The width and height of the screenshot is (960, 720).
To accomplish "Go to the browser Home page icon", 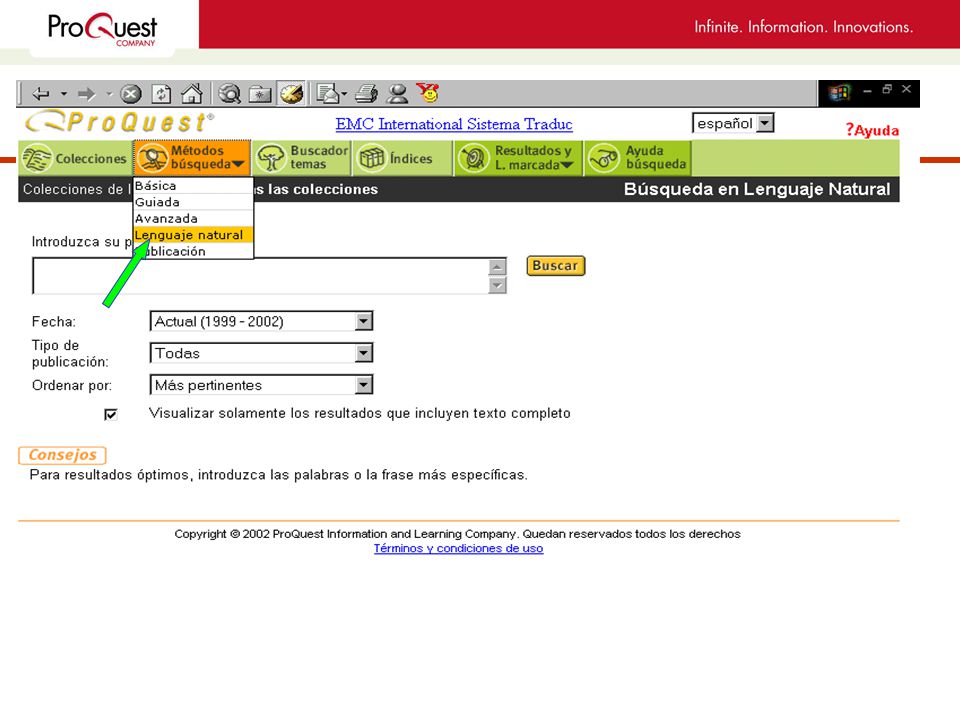I will 192,94.
